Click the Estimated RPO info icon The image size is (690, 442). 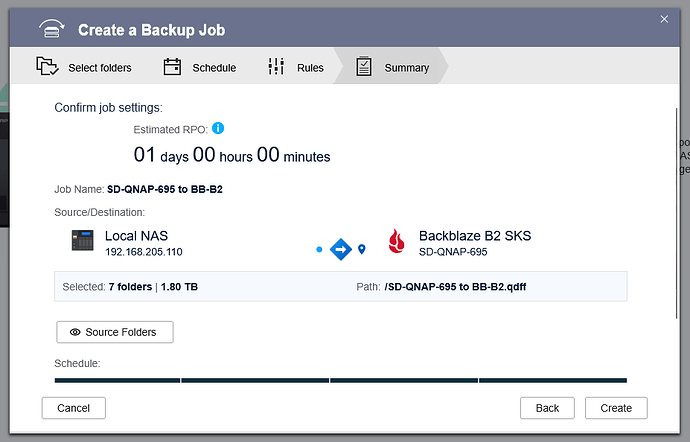click(218, 129)
